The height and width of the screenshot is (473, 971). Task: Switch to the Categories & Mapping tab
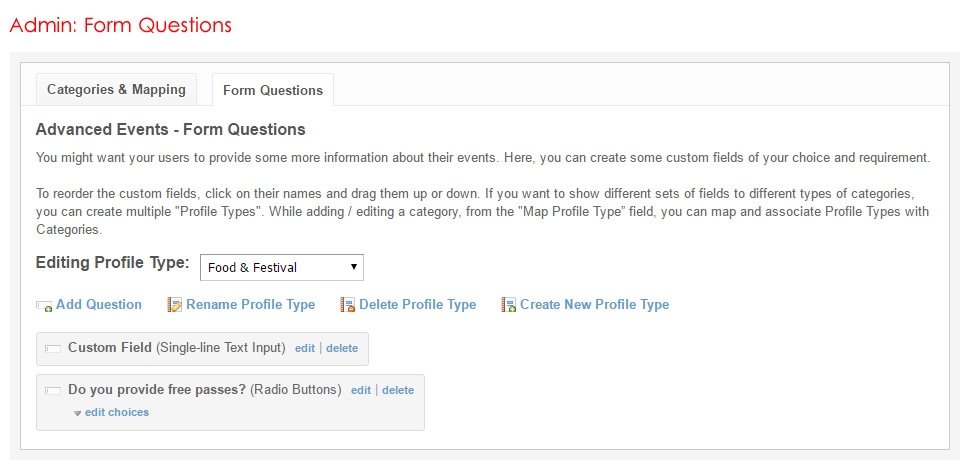point(116,89)
